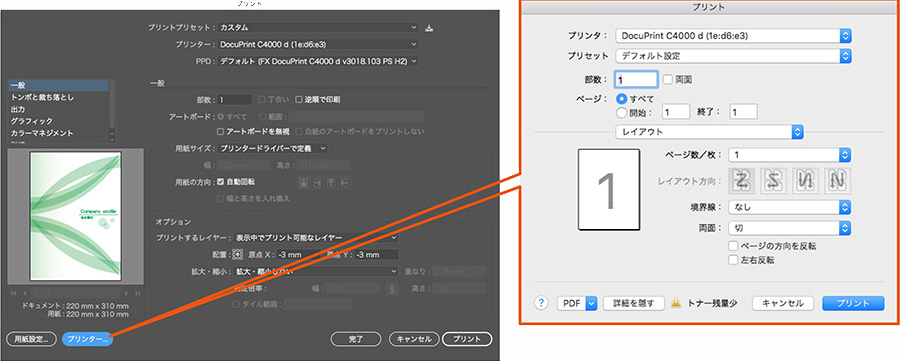The height and width of the screenshot is (361, 900).
Task: Click category list scrollbar
Action: pos(112,112)
